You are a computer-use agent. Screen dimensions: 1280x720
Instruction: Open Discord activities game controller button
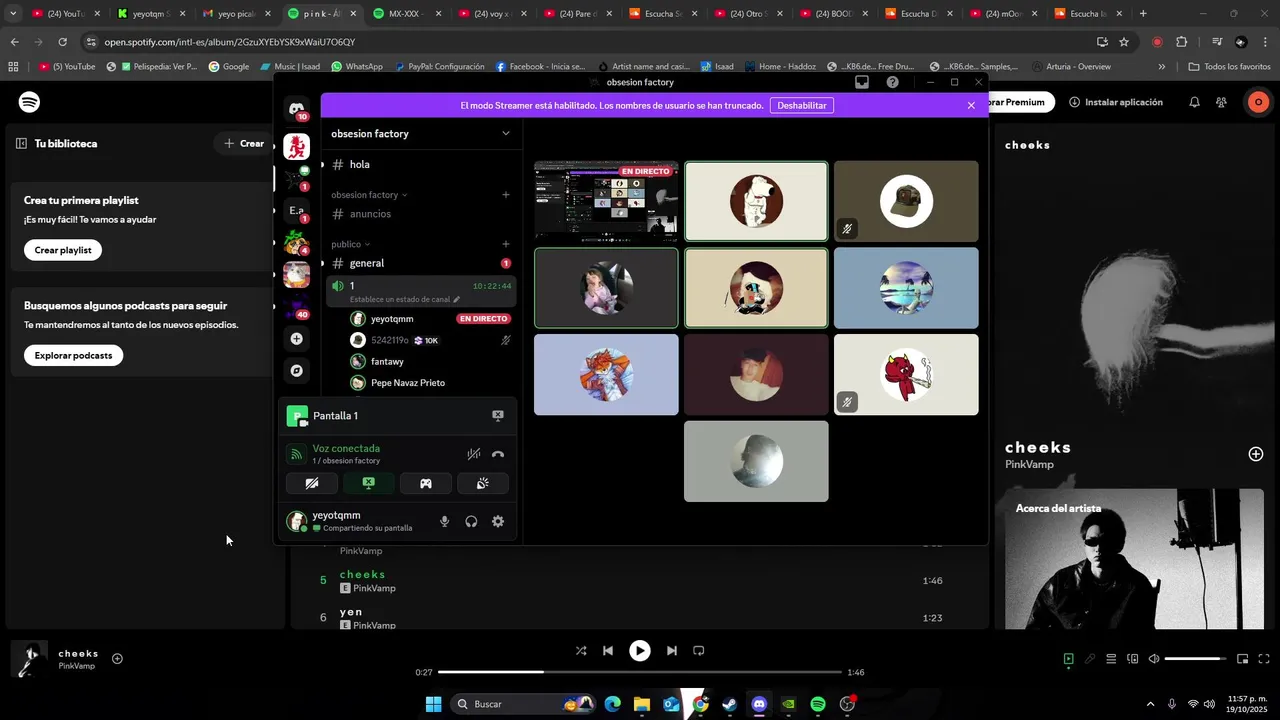(425, 484)
